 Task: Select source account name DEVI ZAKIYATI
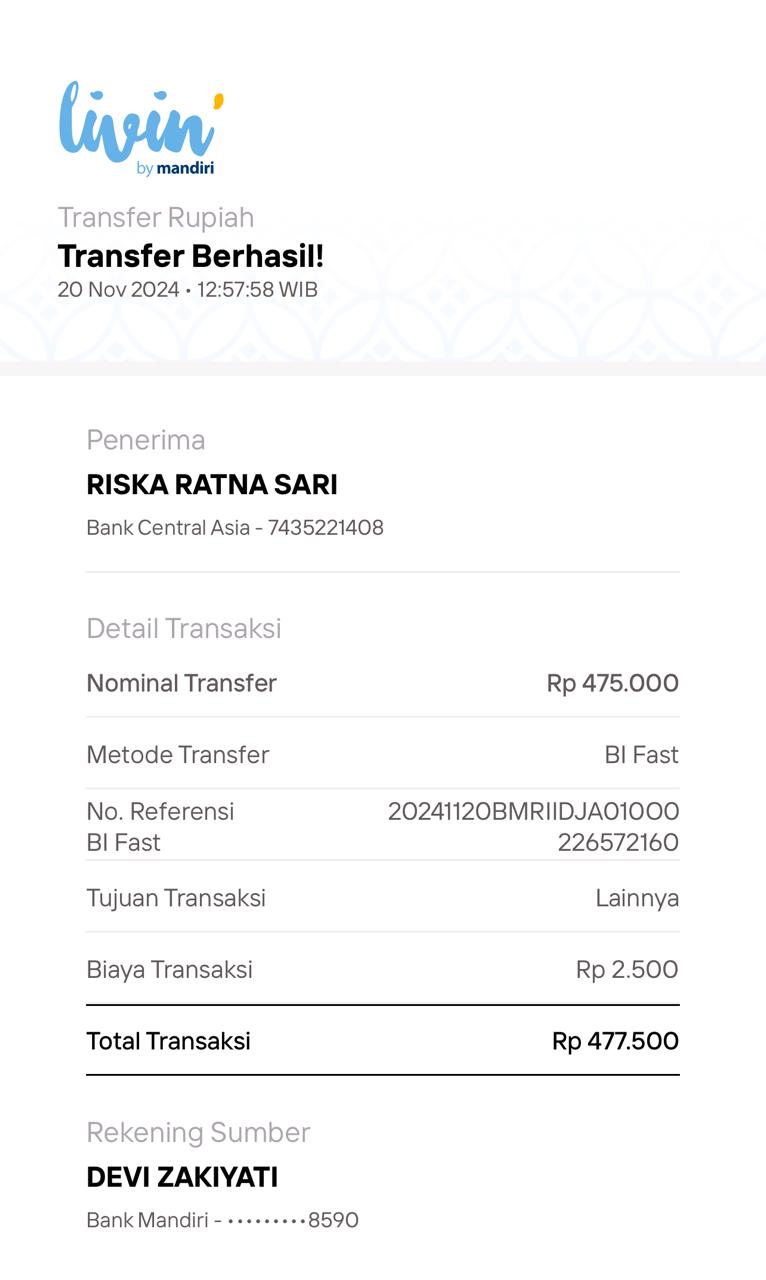(x=182, y=1177)
